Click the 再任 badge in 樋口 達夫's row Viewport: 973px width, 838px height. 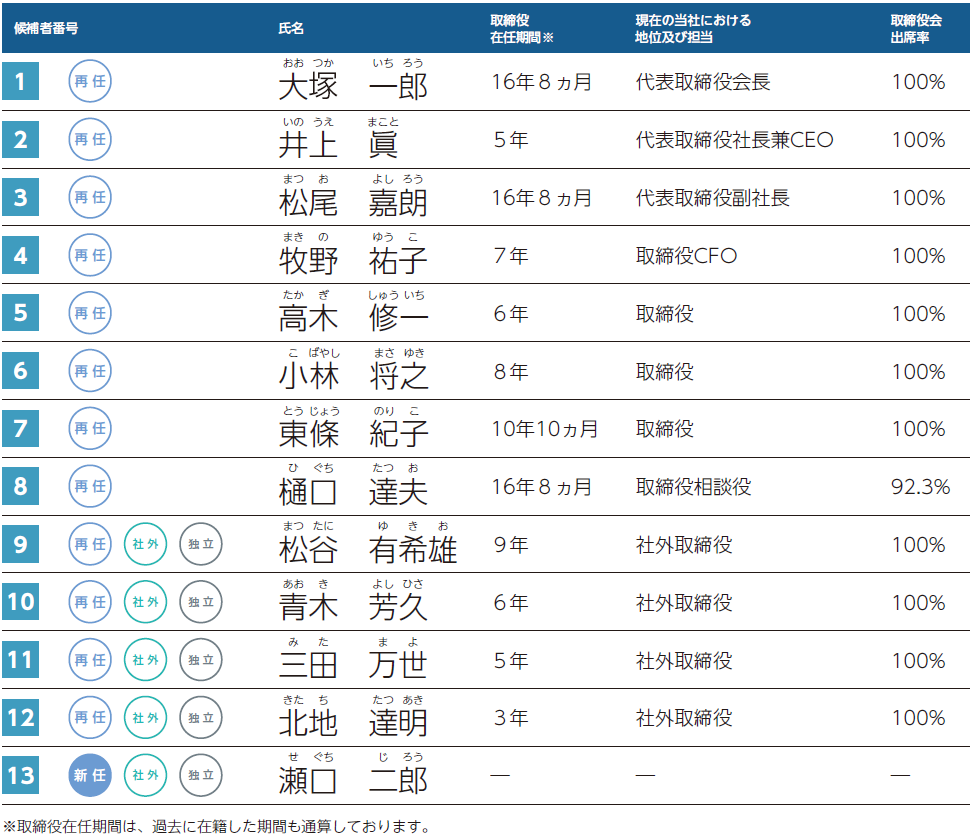point(90,486)
